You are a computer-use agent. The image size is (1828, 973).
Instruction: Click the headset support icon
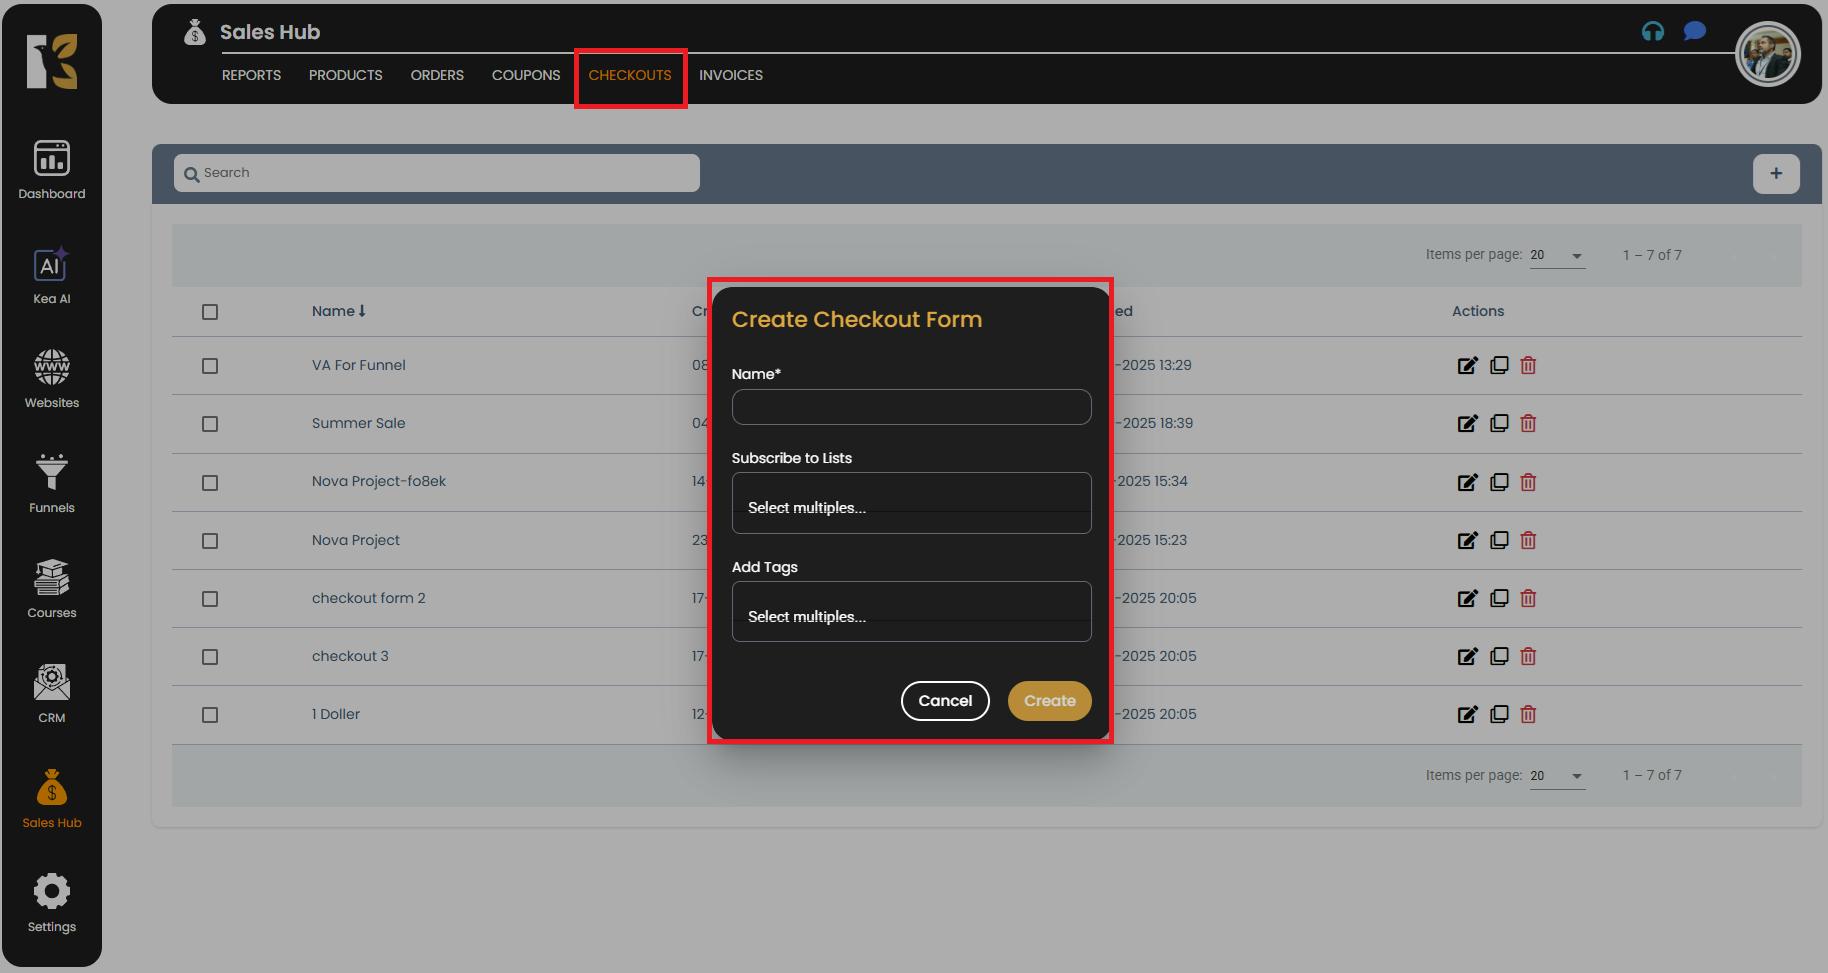coord(1652,32)
